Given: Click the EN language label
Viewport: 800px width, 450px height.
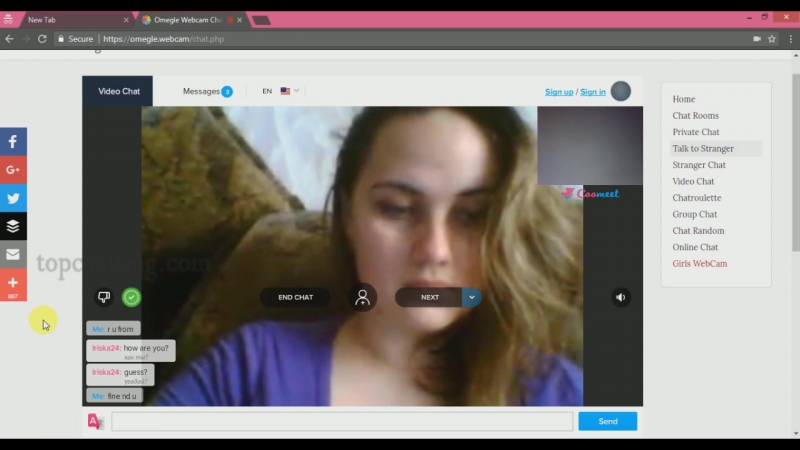Looking at the screenshot, I should (267, 91).
